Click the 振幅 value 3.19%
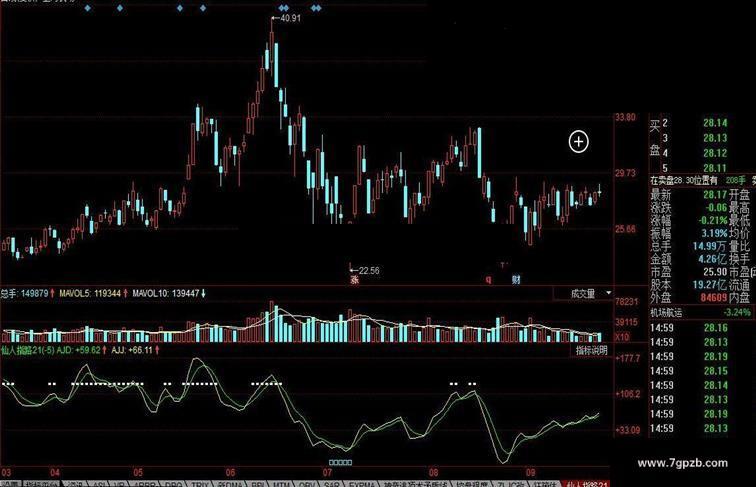Image resolution: width=756 pixels, height=487 pixels. tap(715, 234)
